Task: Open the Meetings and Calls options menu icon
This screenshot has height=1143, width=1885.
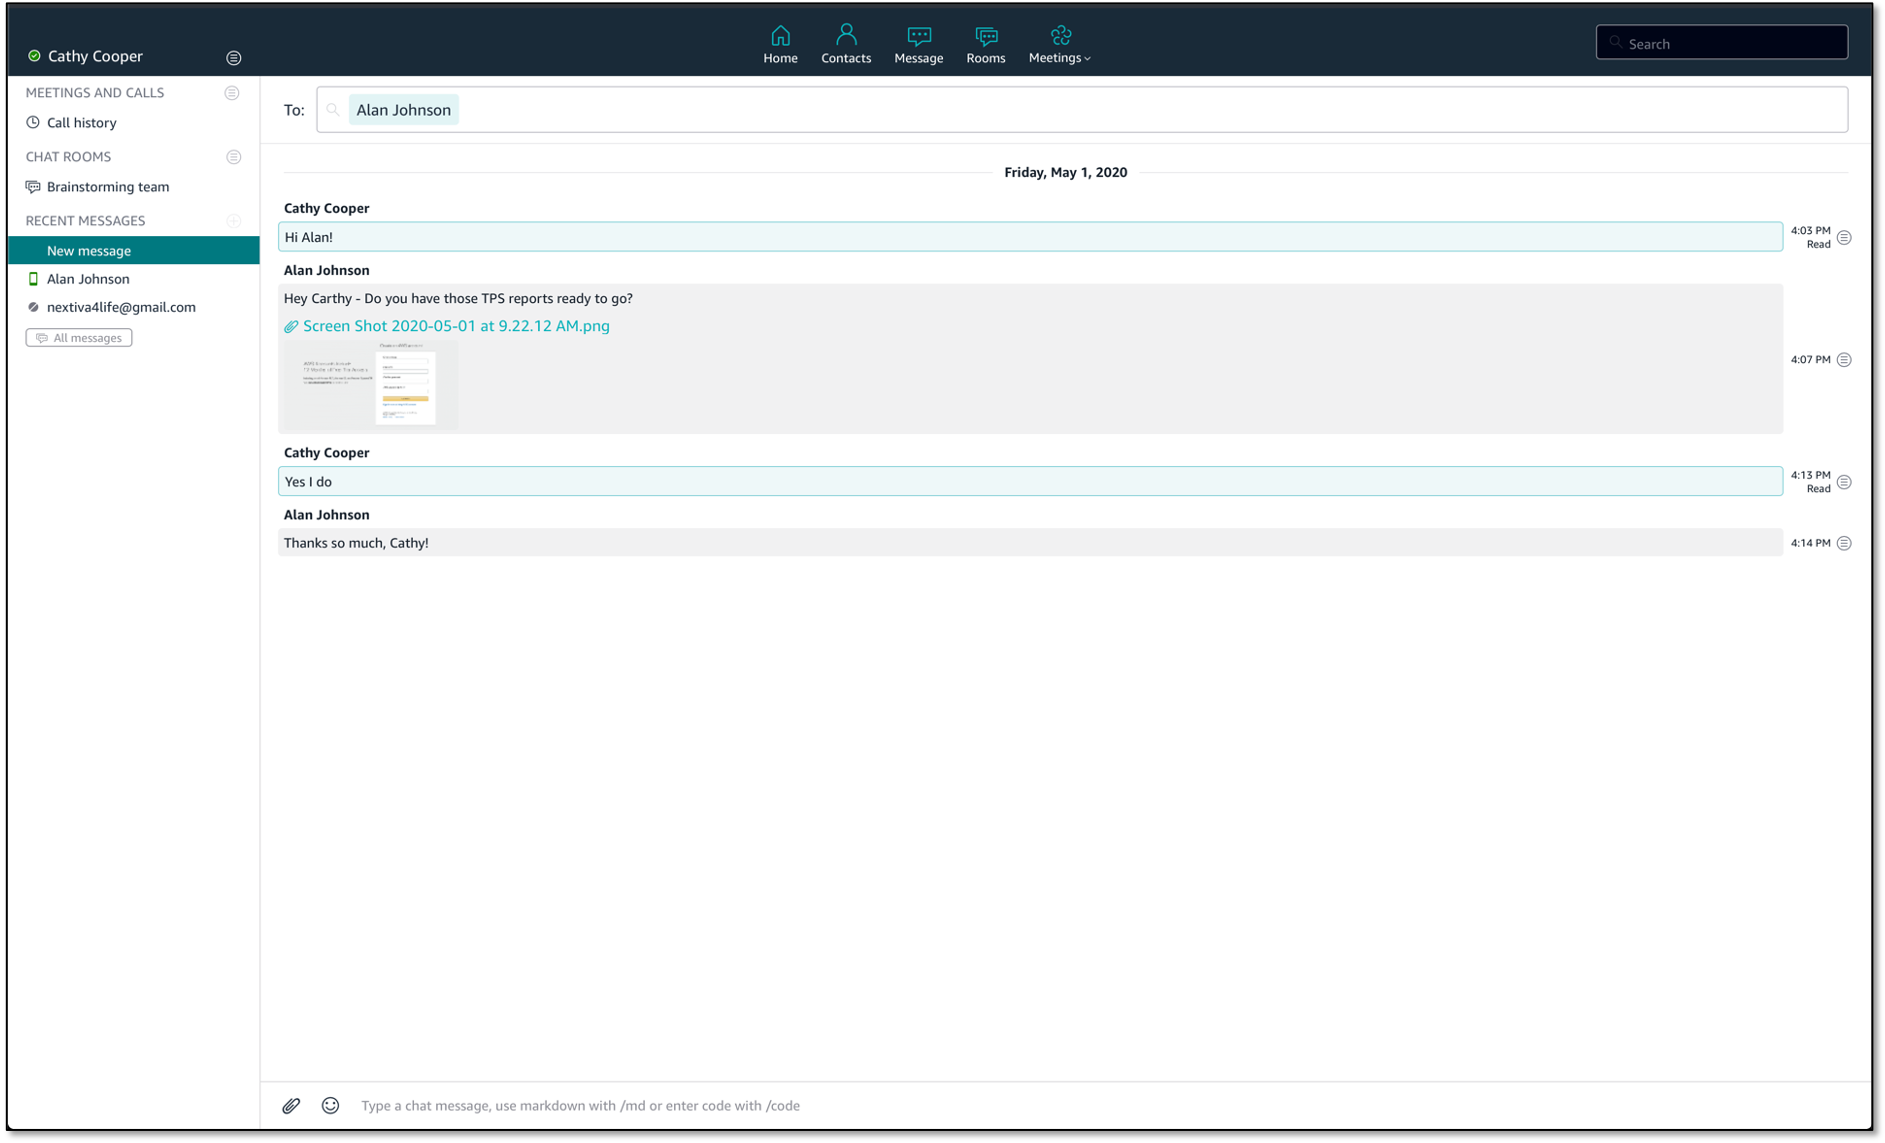Action: [x=232, y=93]
